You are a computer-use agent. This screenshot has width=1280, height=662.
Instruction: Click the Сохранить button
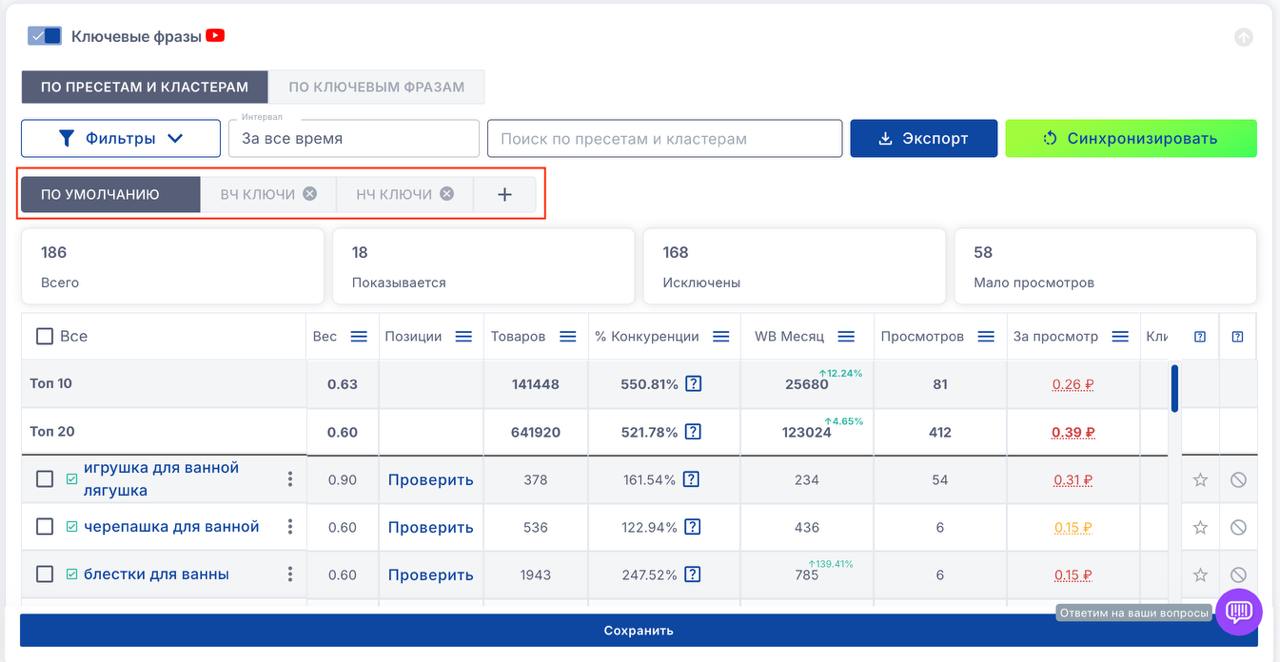638,631
